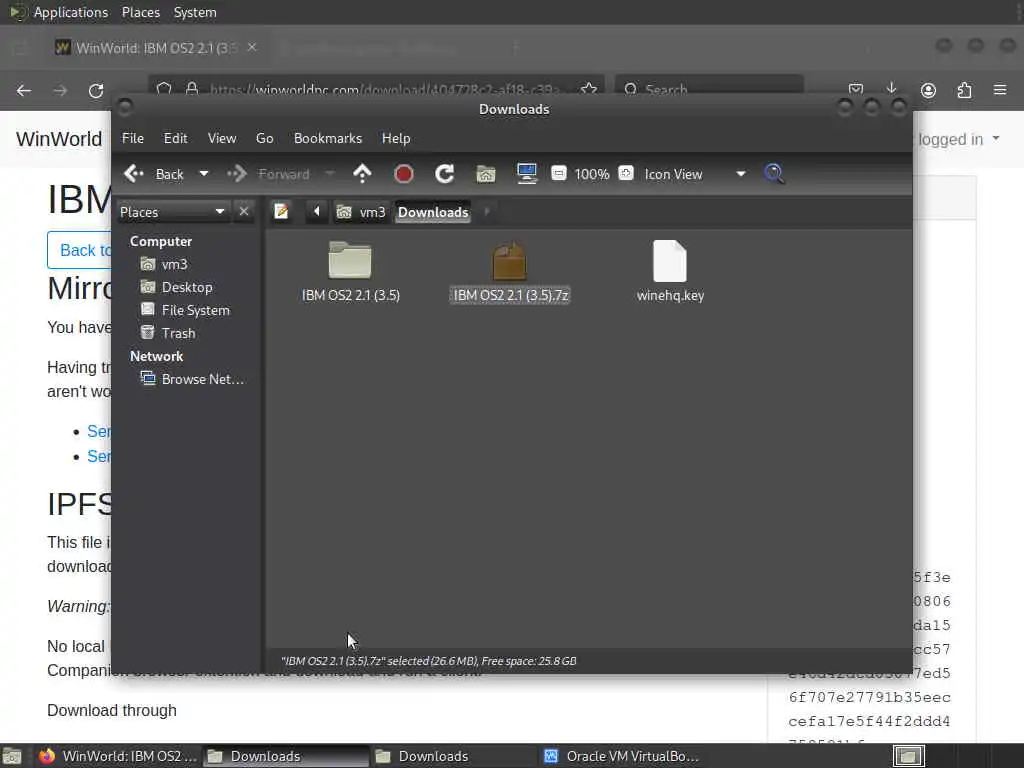
Task: Zoom in with the plus icon
Action: [x=626, y=173]
